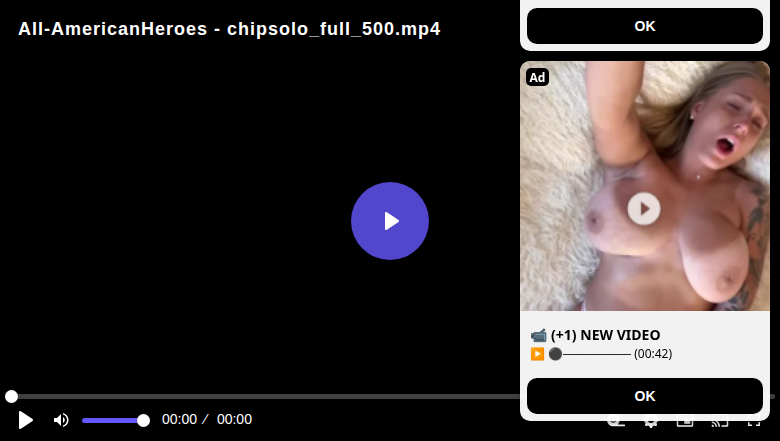Image resolution: width=780 pixels, height=441 pixels.
Task: Click the seek bar handle at start
Action: [11, 396]
